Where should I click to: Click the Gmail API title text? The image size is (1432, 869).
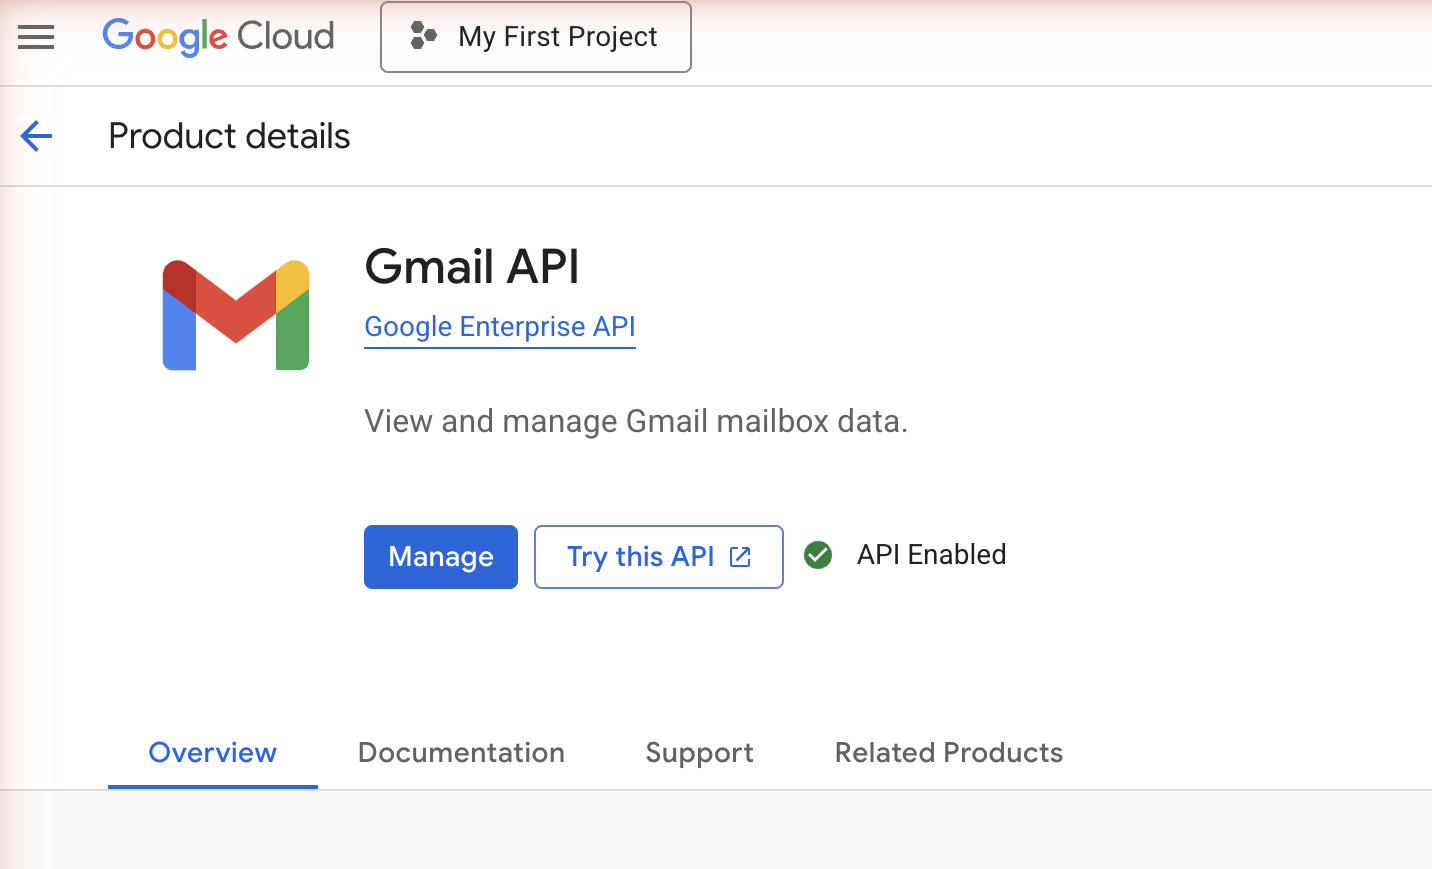472,267
